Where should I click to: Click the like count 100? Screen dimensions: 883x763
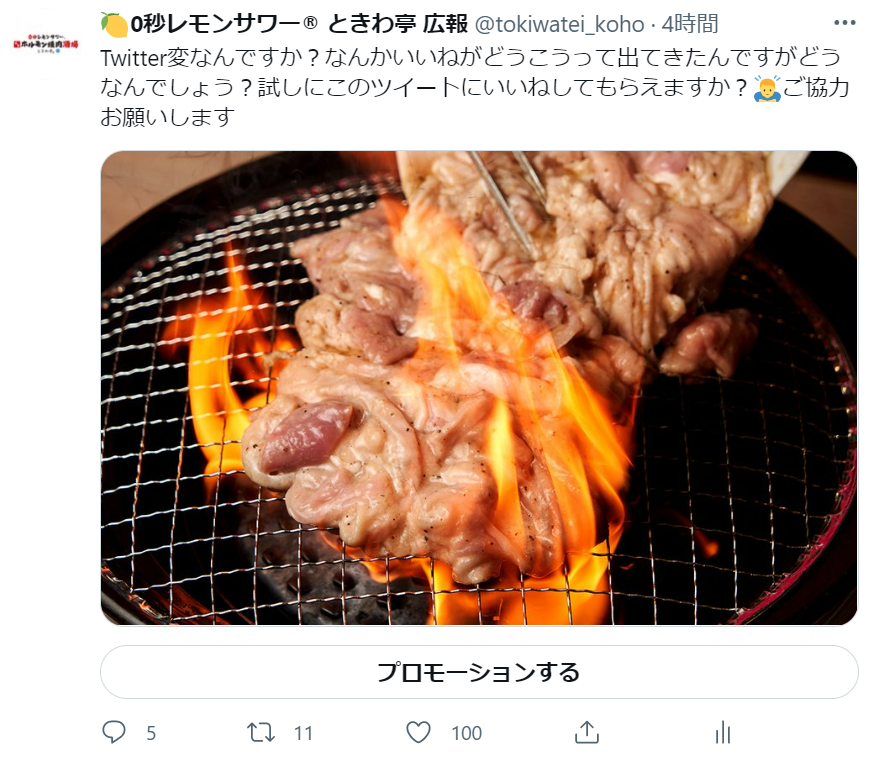(466, 733)
